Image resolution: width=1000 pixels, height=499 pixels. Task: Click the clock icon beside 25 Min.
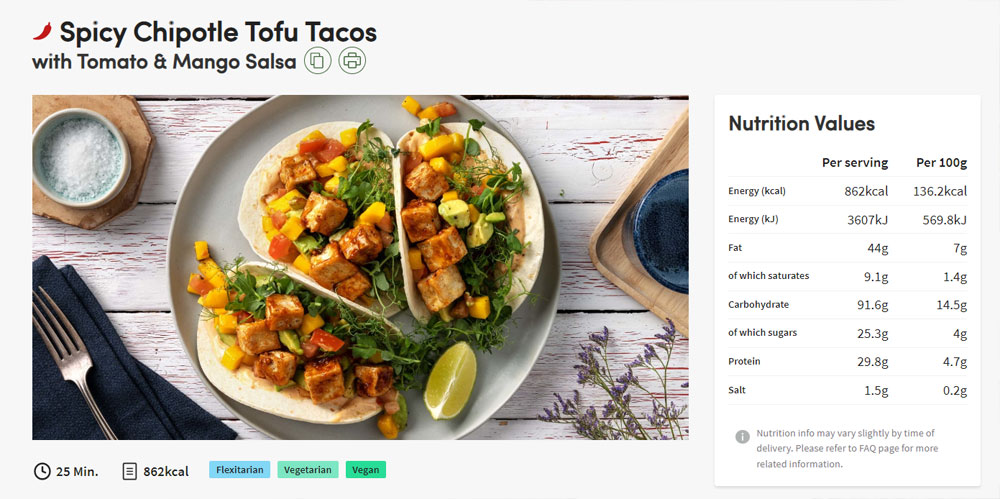click(x=41, y=472)
